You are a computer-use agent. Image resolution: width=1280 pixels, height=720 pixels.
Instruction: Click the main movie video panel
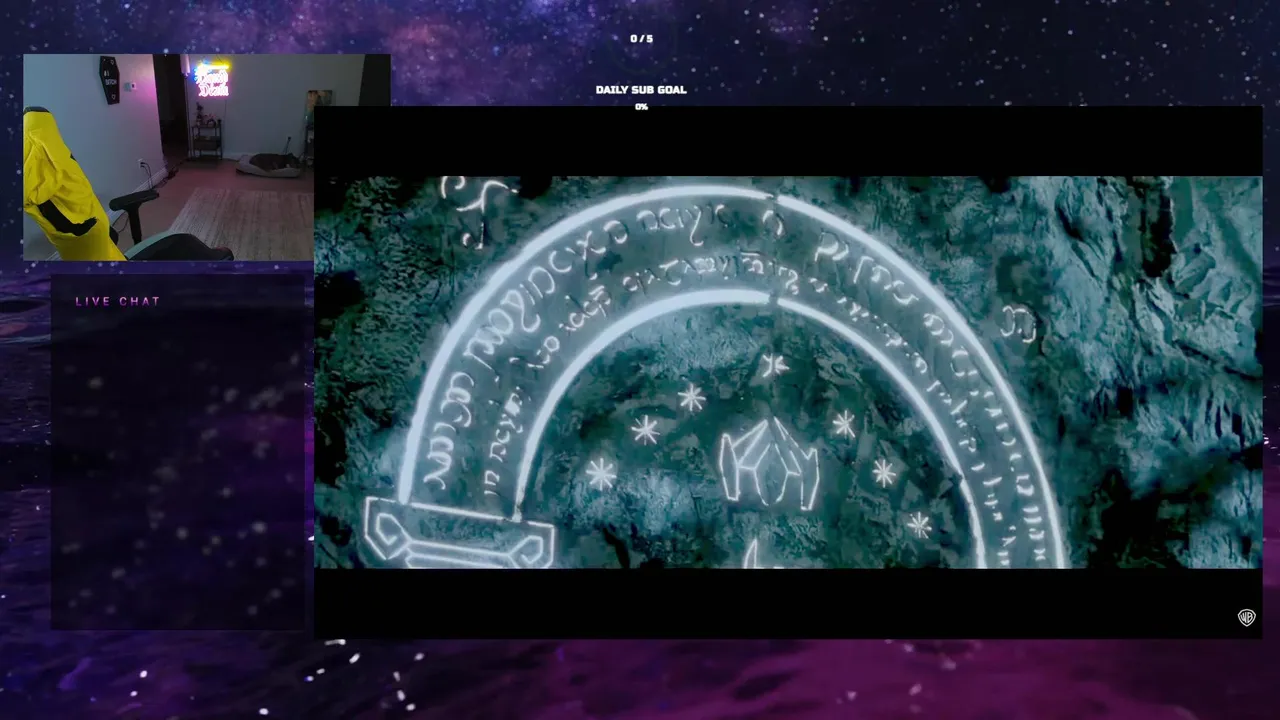click(x=788, y=372)
